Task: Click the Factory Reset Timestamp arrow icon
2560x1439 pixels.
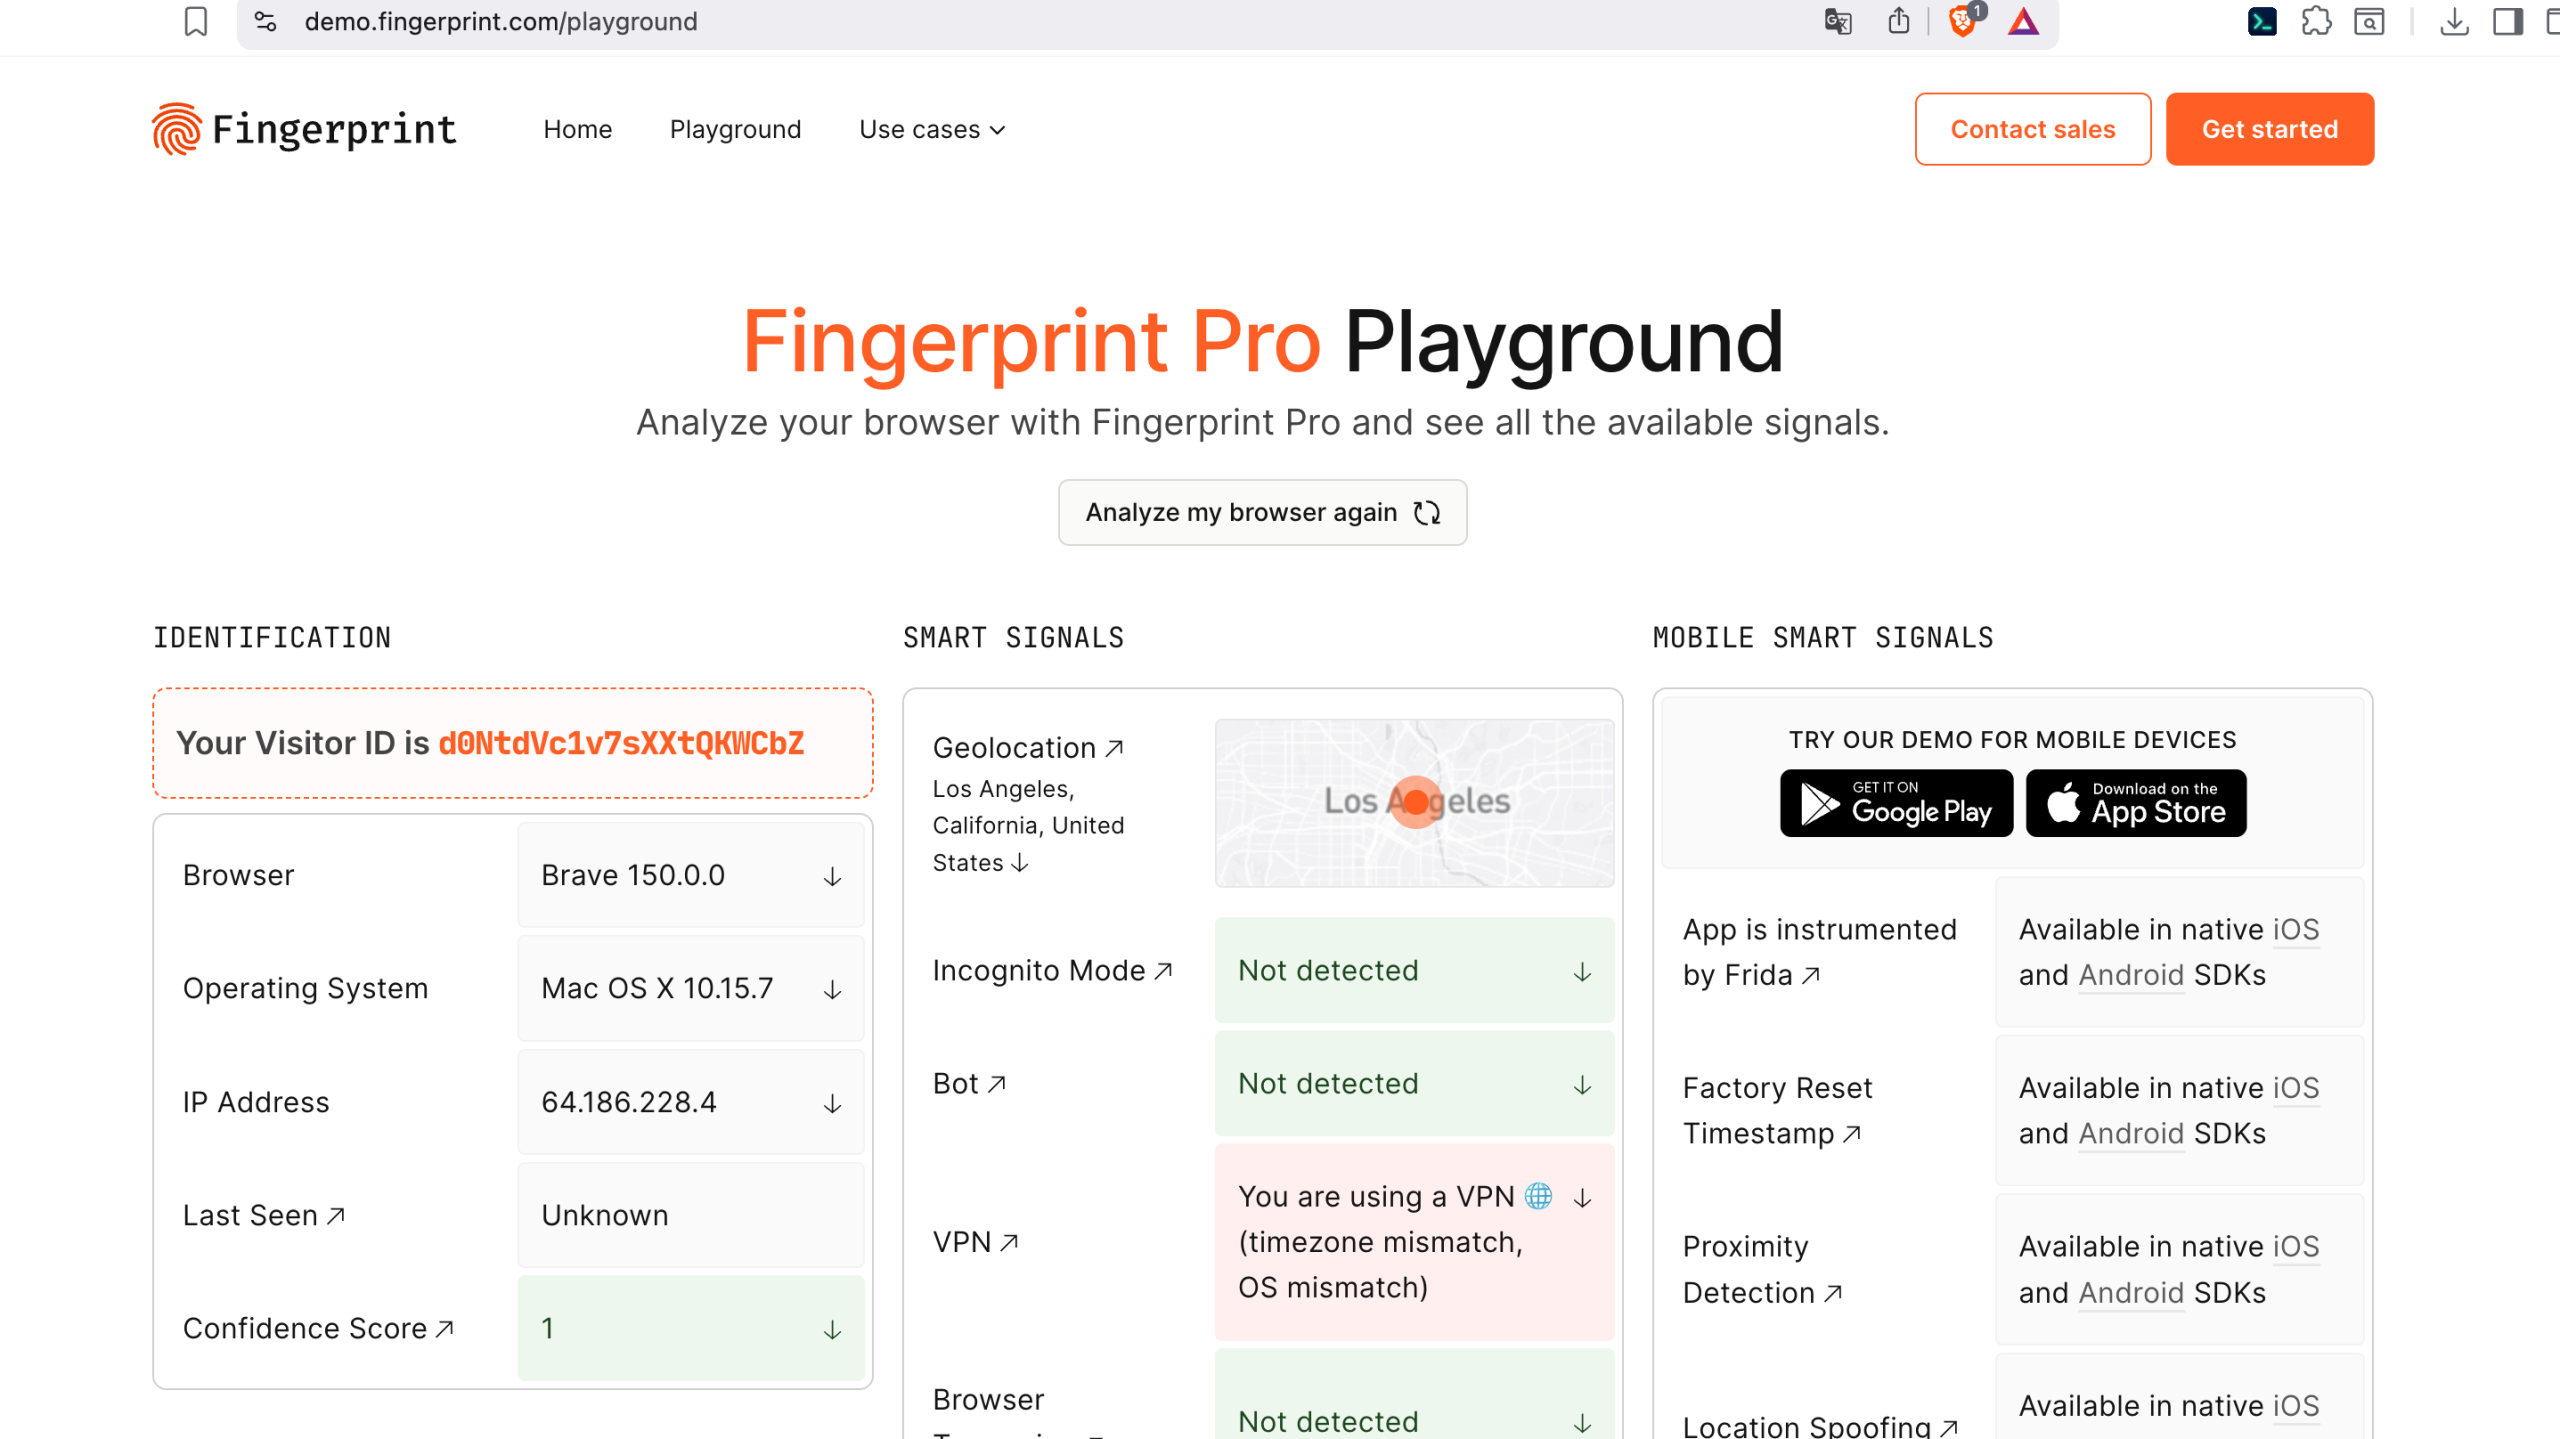Action: click(x=1852, y=1133)
